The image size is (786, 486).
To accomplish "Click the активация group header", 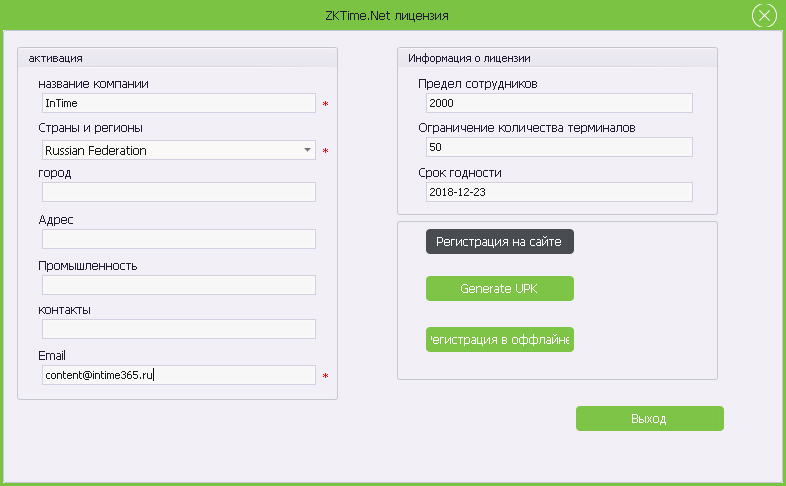I will click(x=56, y=58).
